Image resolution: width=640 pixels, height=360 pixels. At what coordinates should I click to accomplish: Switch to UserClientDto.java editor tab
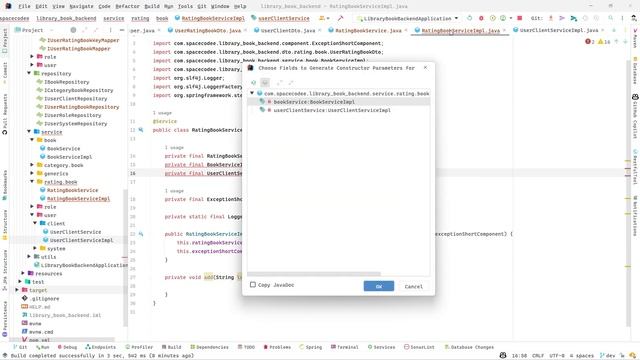[288, 30]
